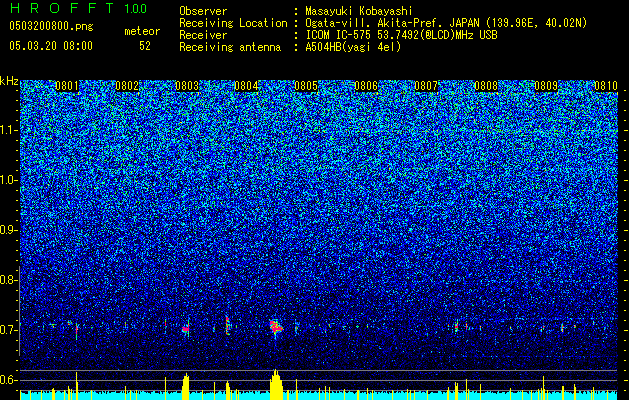Click the kHz axis unit label

click(x=9, y=81)
